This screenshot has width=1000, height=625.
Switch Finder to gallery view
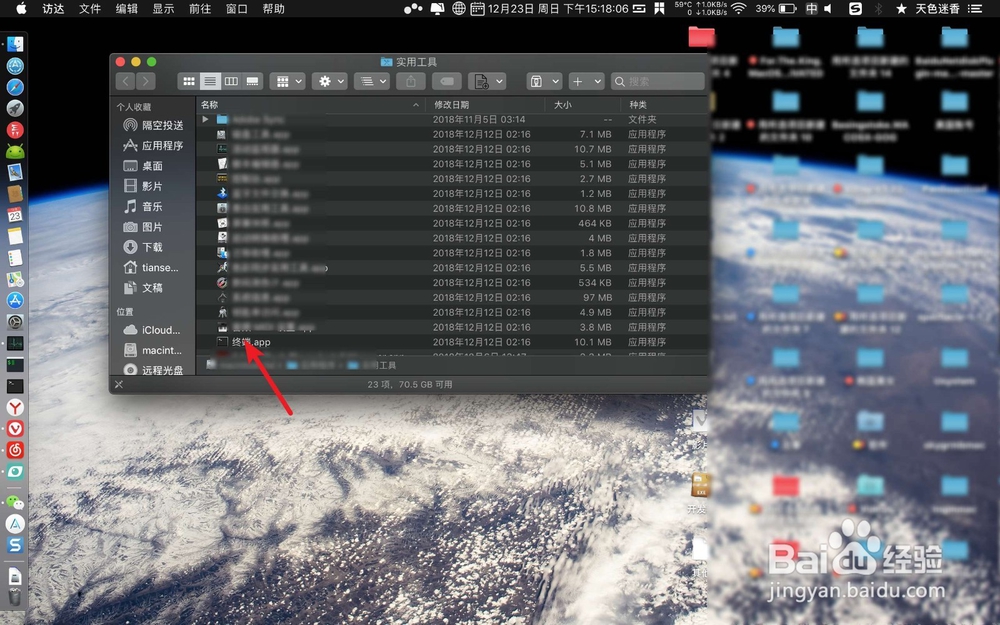point(253,82)
